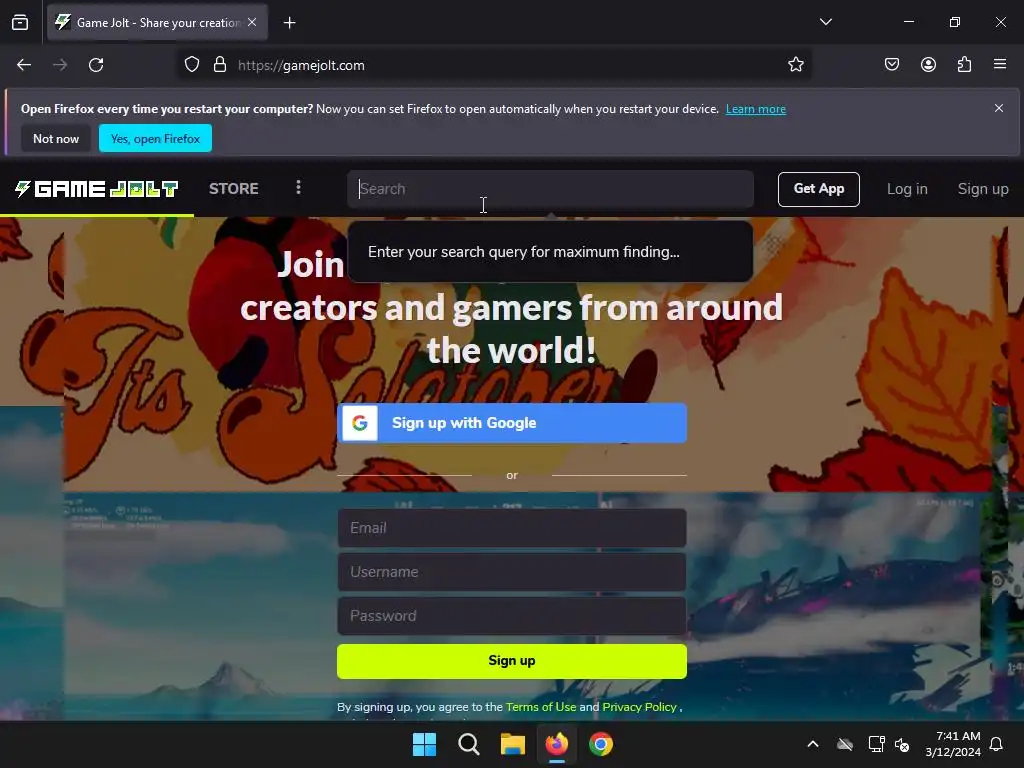1024x768 pixels.
Task: Open the Firefox account icon
Action: pyautogui.click(x=928, y=65)
